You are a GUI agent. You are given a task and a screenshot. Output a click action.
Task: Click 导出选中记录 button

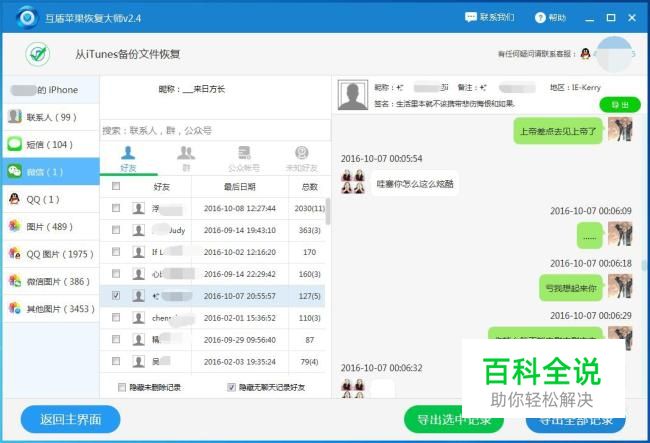point(454,419)
